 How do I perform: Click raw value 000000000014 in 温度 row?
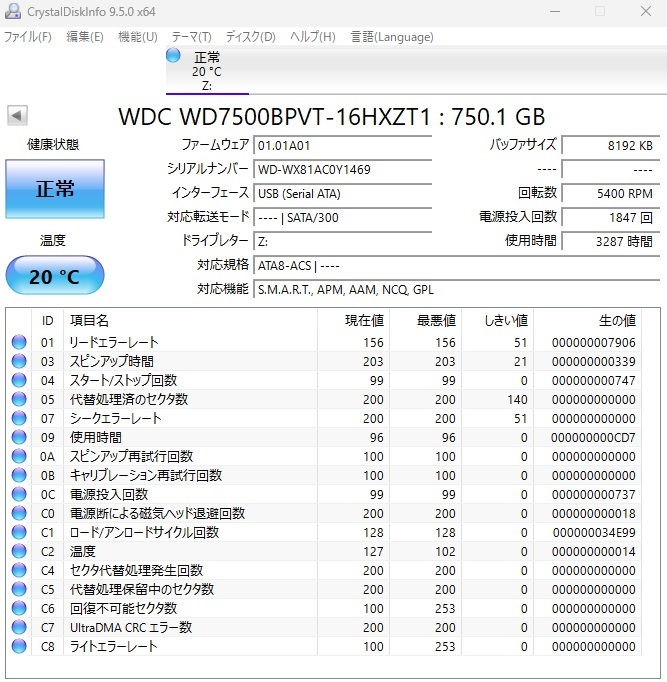coord(594,552)
